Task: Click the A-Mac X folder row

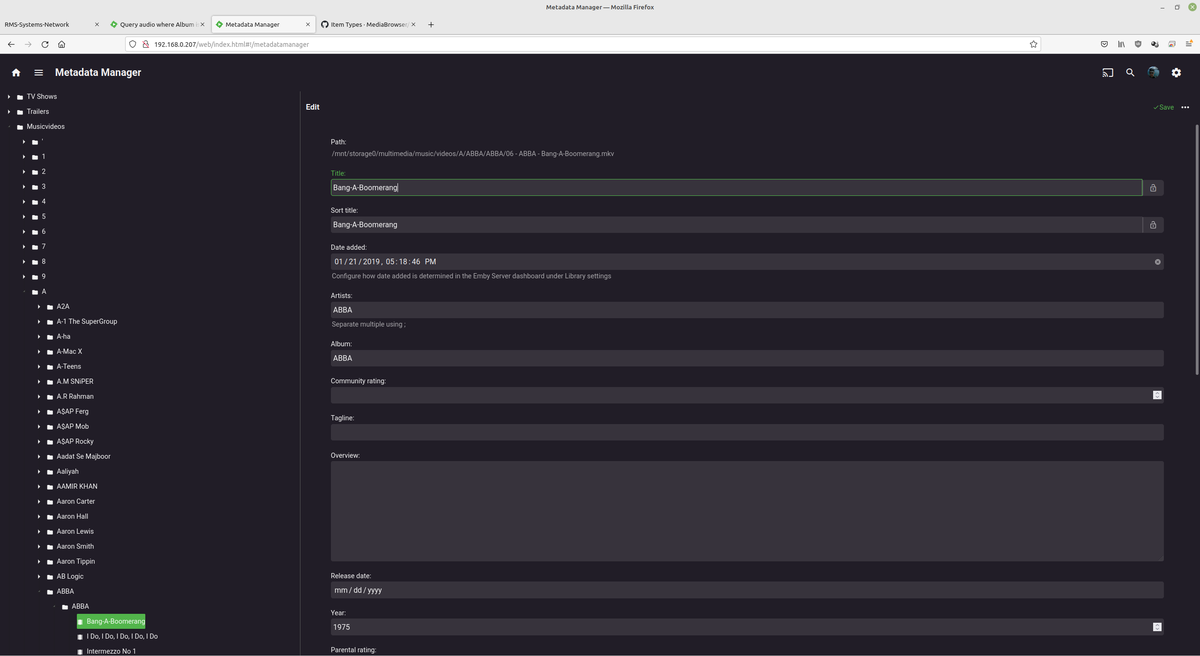Action: click(x=70, y=352)
